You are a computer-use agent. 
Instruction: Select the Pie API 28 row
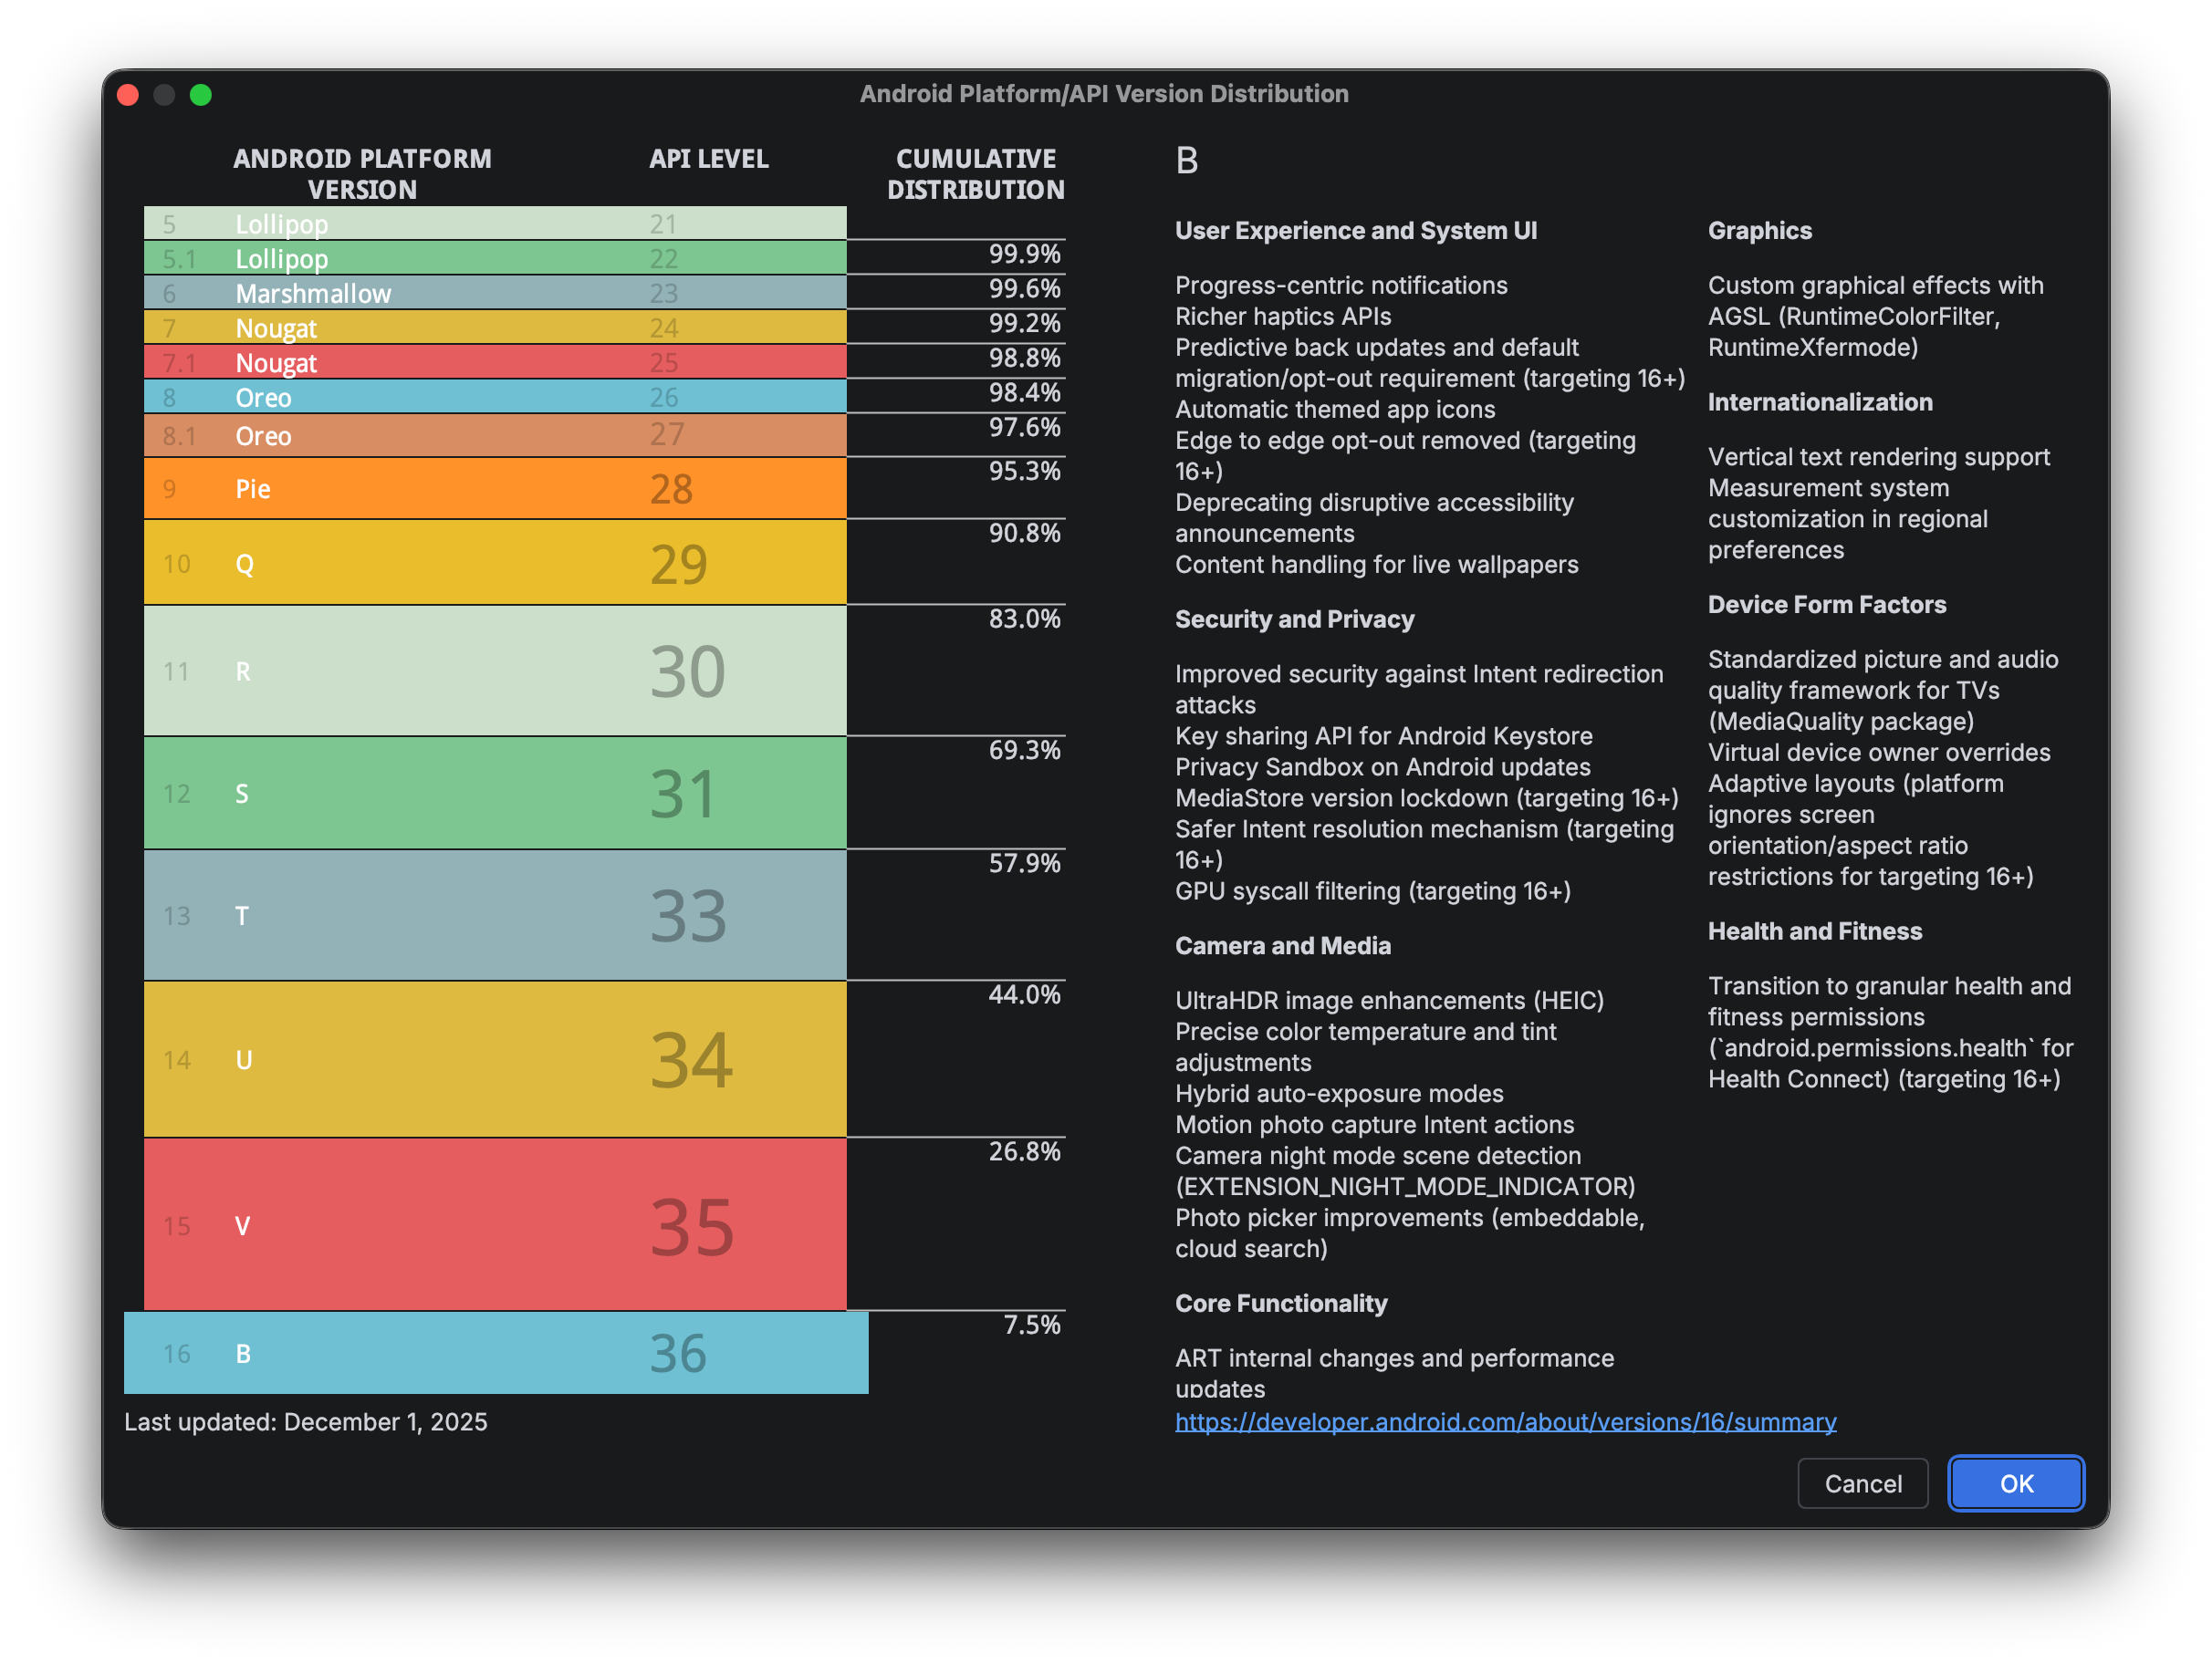495,489
